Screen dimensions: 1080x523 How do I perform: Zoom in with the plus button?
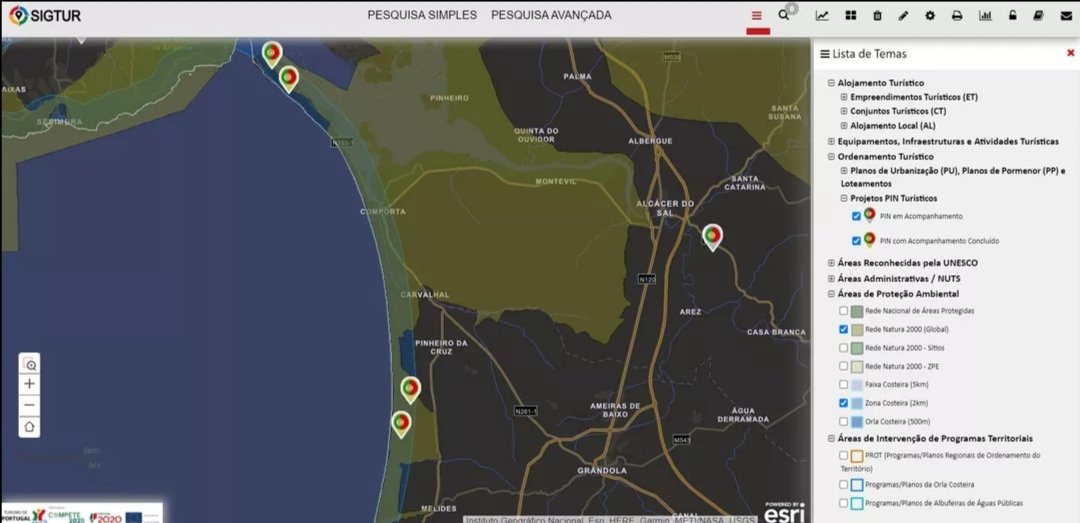[x=30, y=384]
